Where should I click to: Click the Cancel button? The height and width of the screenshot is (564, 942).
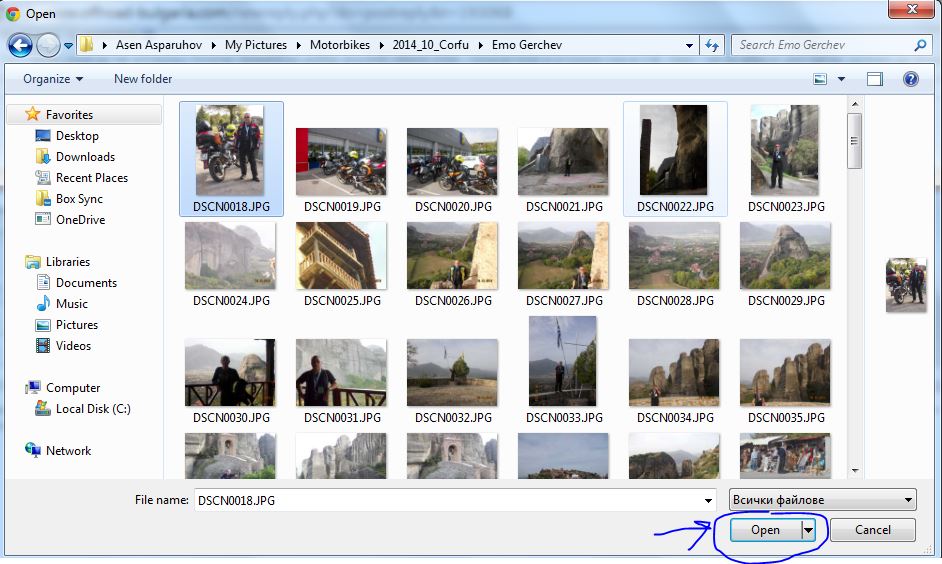[x=873, y=530]
